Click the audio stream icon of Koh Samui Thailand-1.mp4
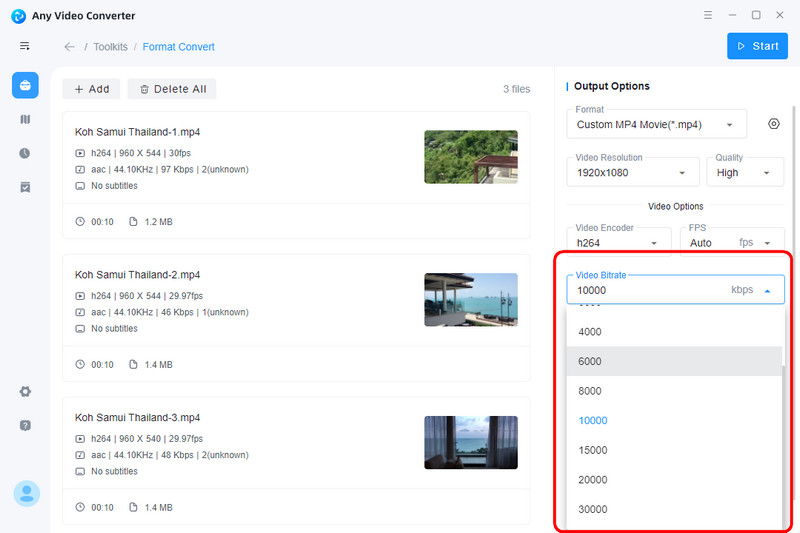Image resolution: width=800 pixels, height=533 pixels. point(80,169)
